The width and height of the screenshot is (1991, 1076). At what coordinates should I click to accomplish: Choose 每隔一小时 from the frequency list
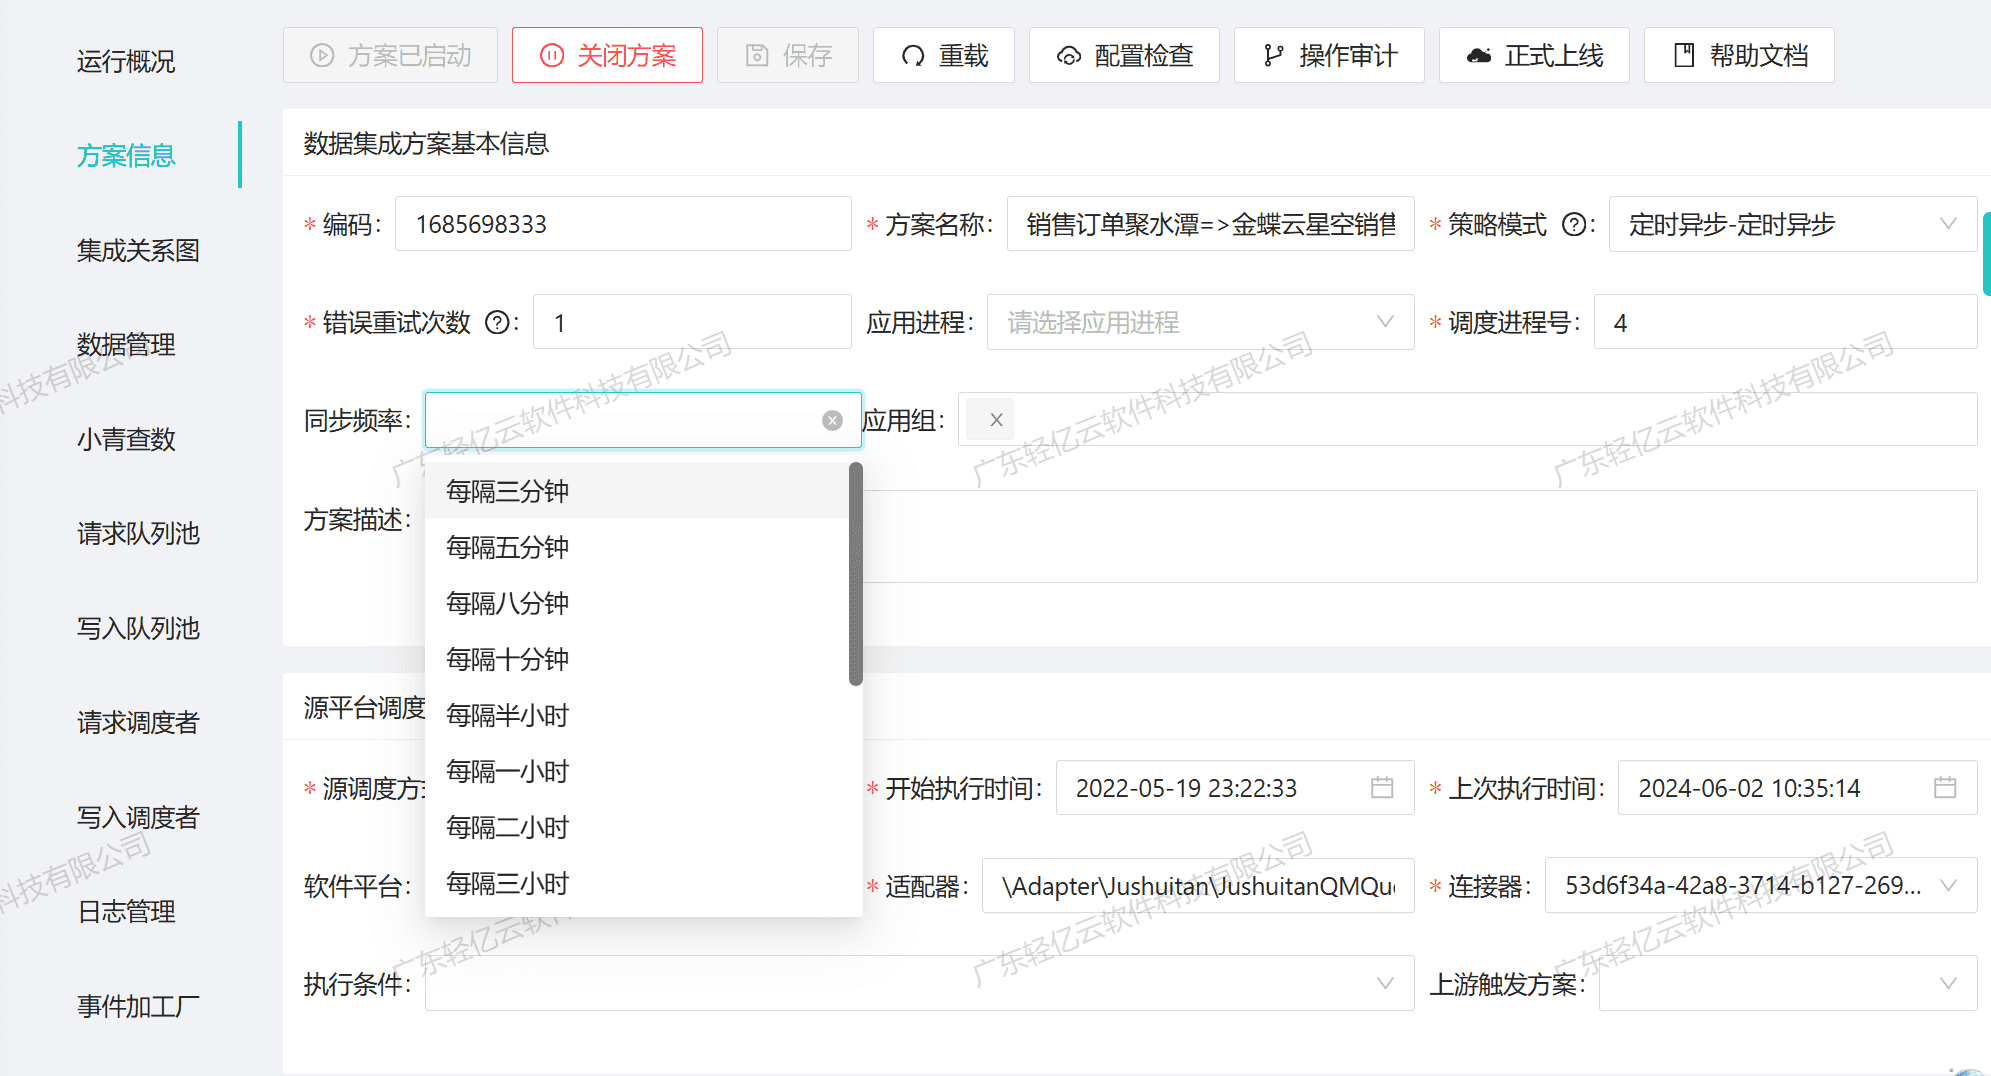637,771
